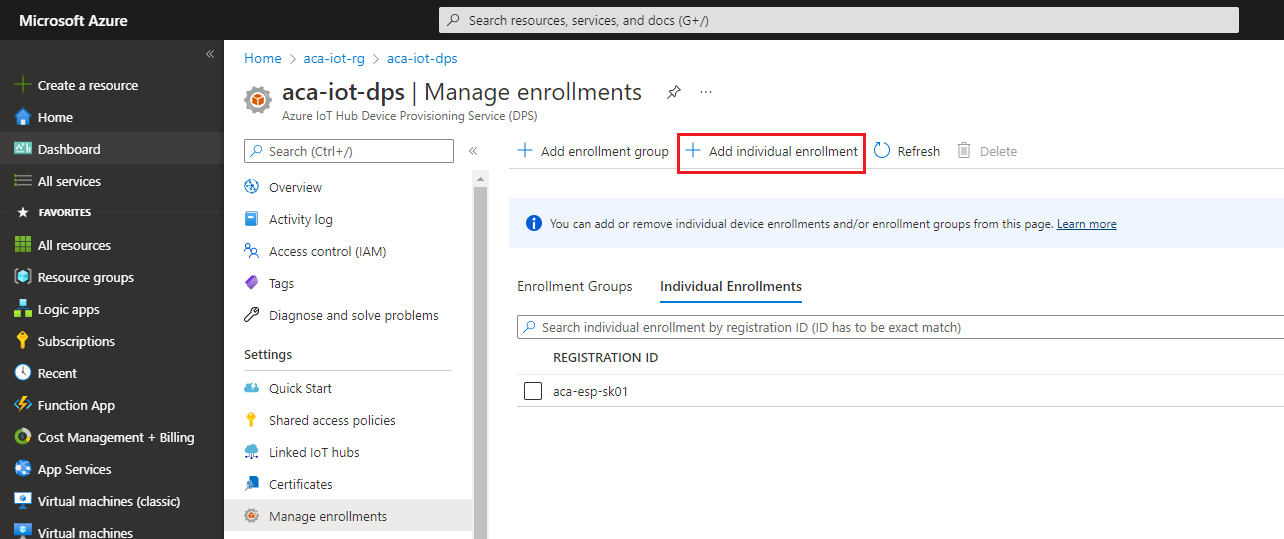Click Add individual enrollment
Viewport: 1284px width, 539px height.
click(771, 151)
